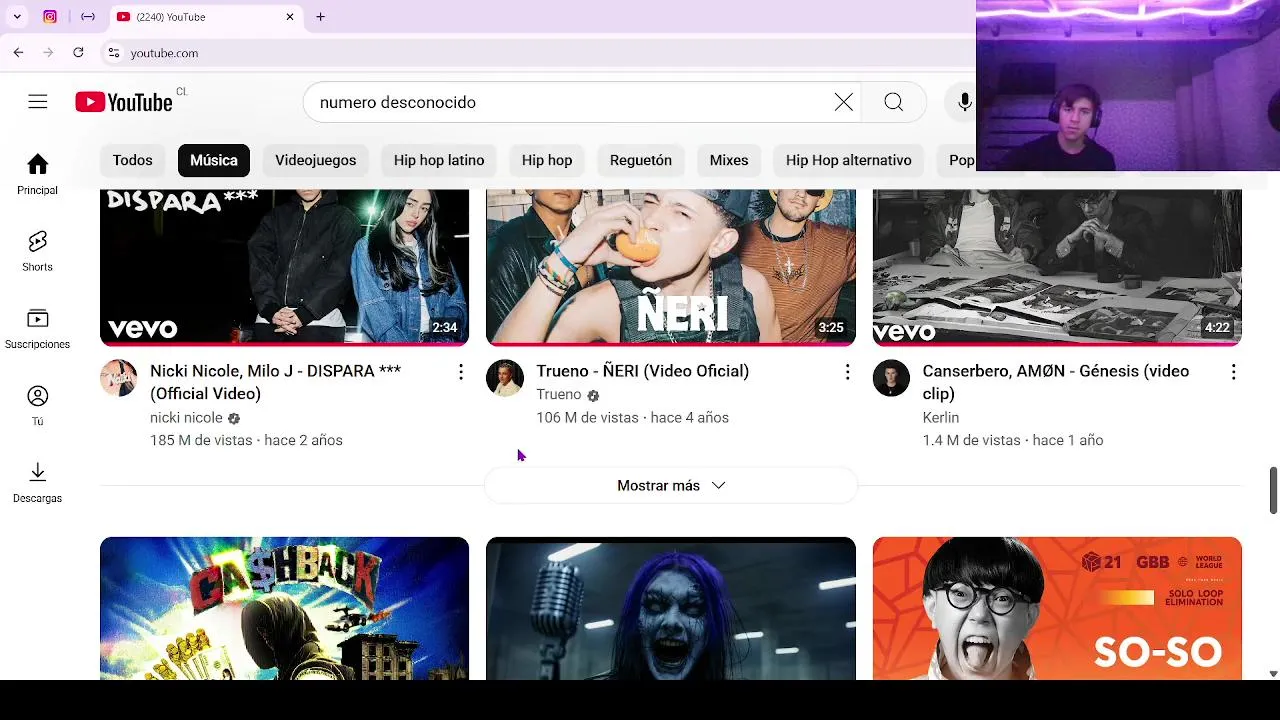Select the Videojuegos filter chip
The height and width of the screenshot is (720, 1280).
pos(316,160)
